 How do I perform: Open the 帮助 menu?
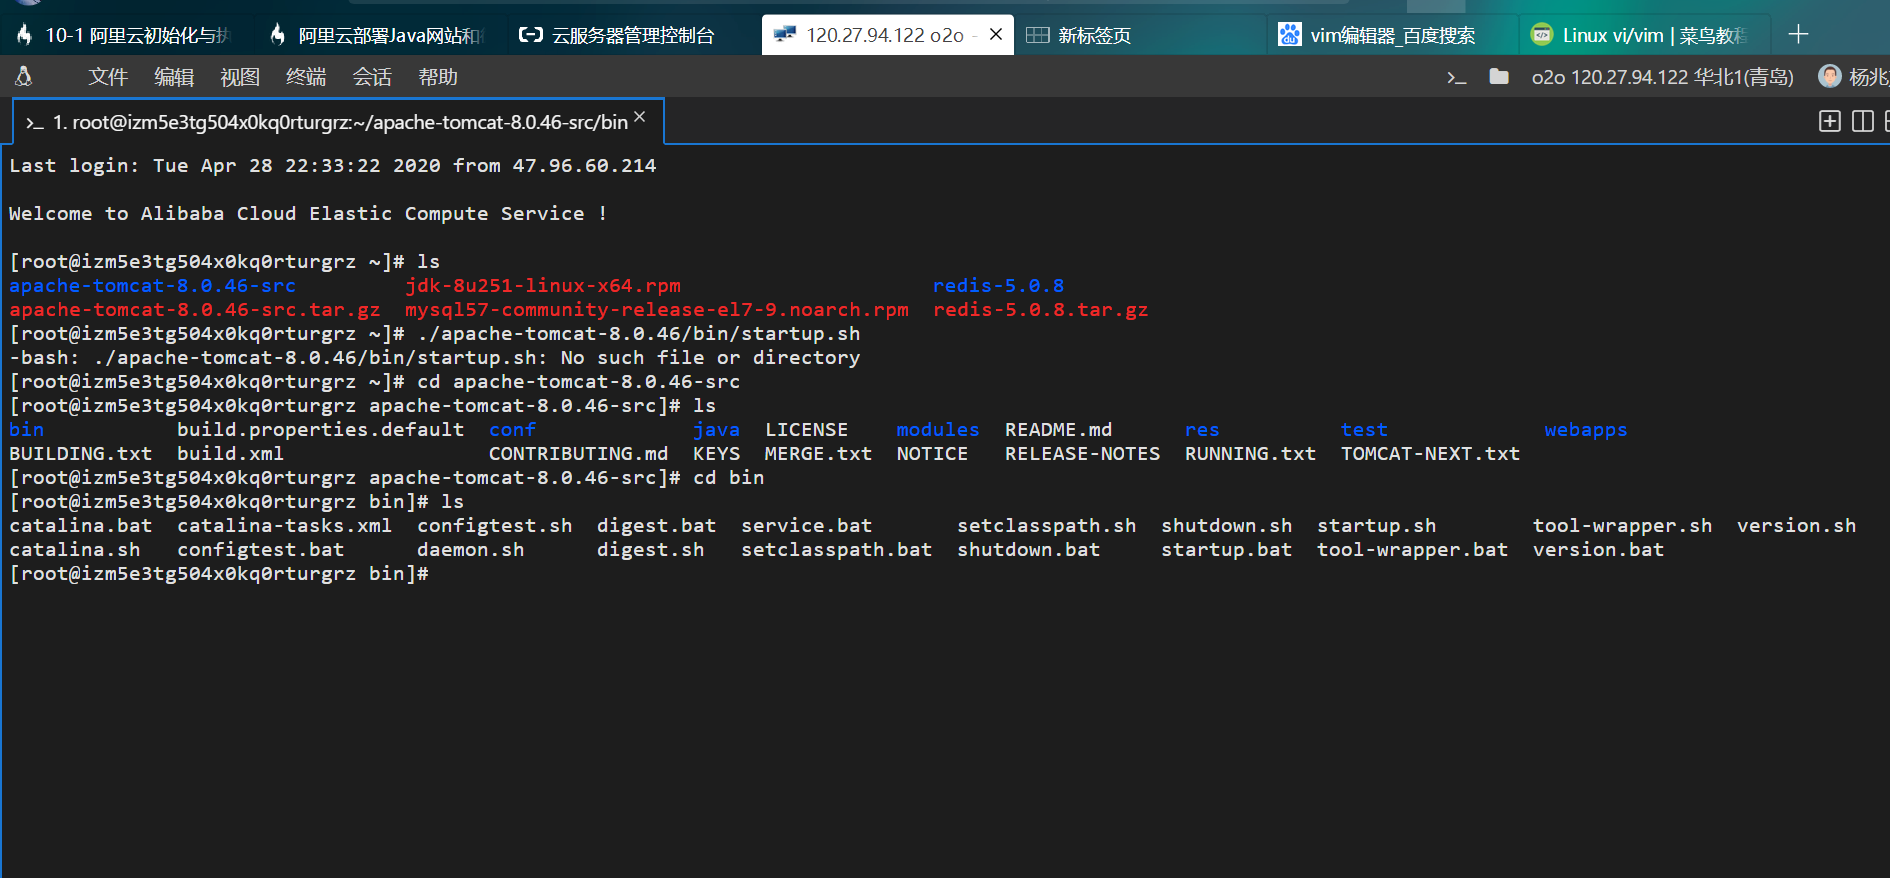click(x=438, y=77)
